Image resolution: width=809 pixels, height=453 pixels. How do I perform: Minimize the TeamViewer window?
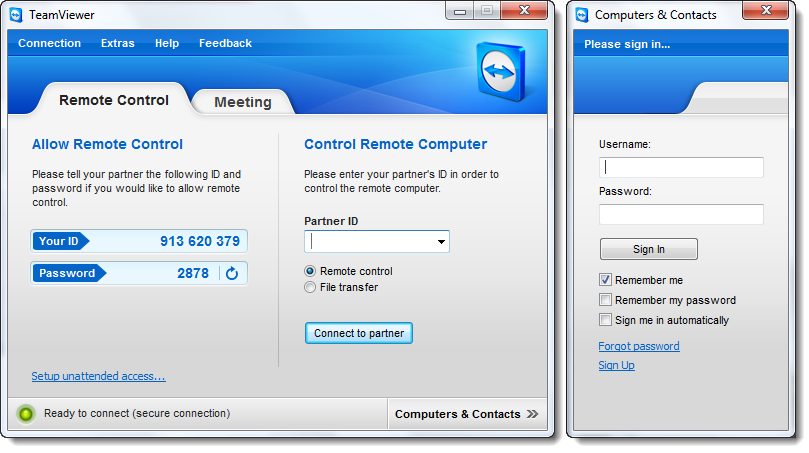coord(460,10)
